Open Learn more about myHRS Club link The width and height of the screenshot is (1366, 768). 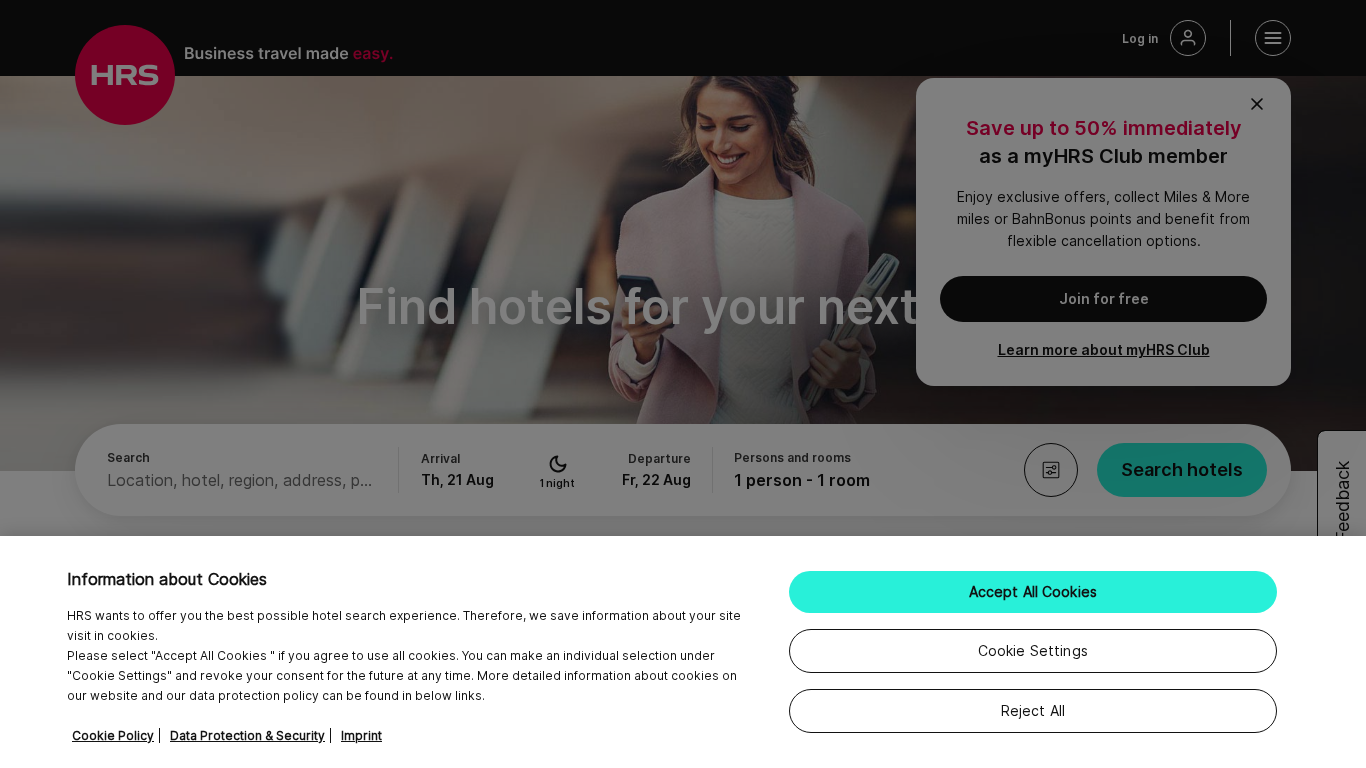[1103, 350]
